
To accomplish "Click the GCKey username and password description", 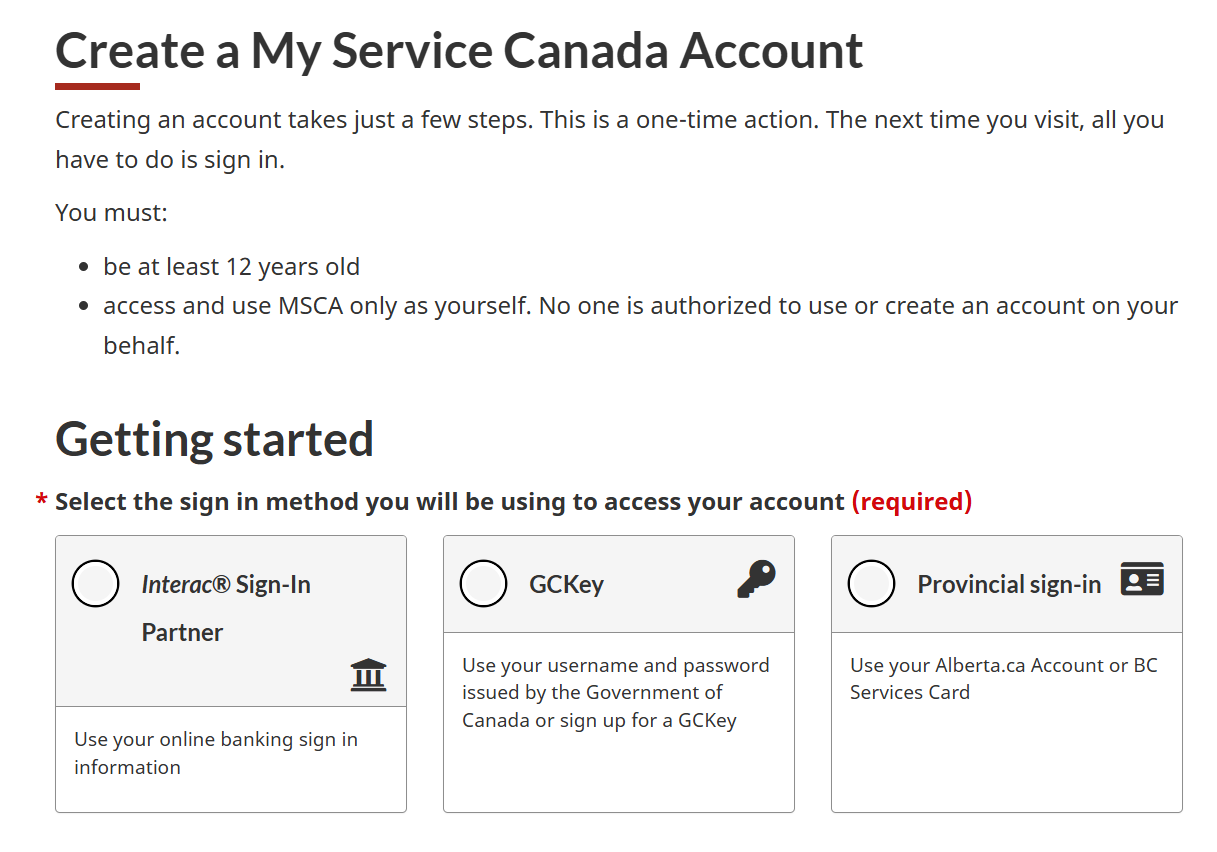I will [x=615, y=692].
